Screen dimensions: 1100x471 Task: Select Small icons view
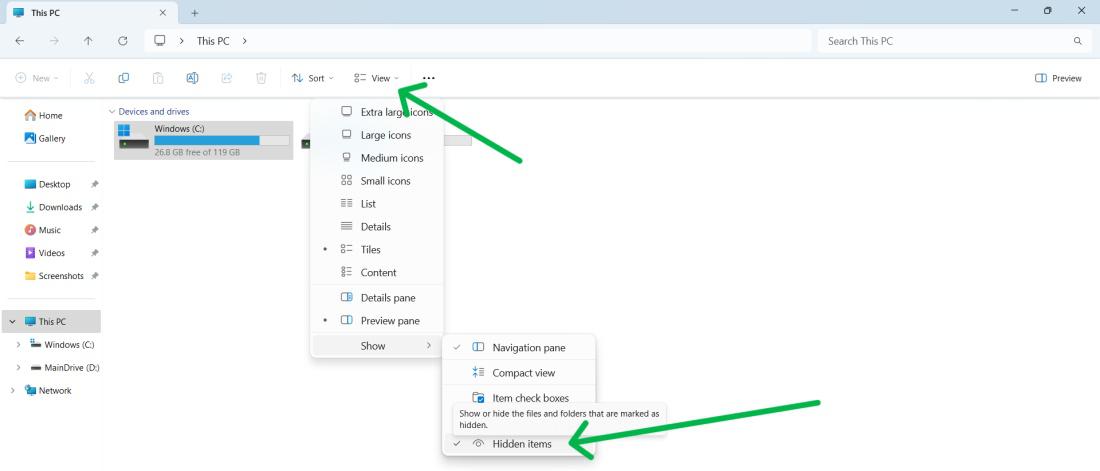[x=377, y=180]
